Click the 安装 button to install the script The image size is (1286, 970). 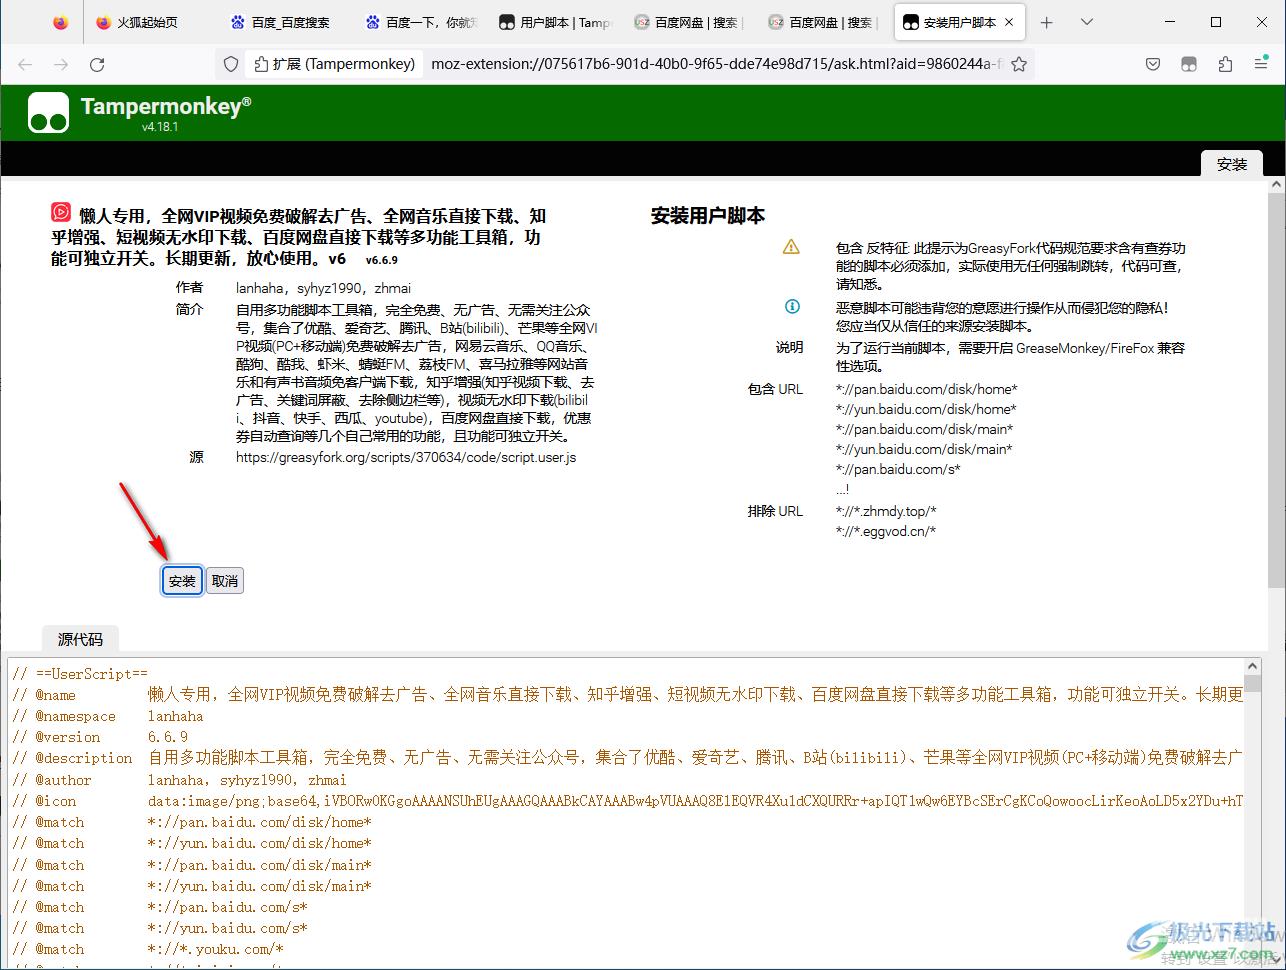tap(182, 581)
